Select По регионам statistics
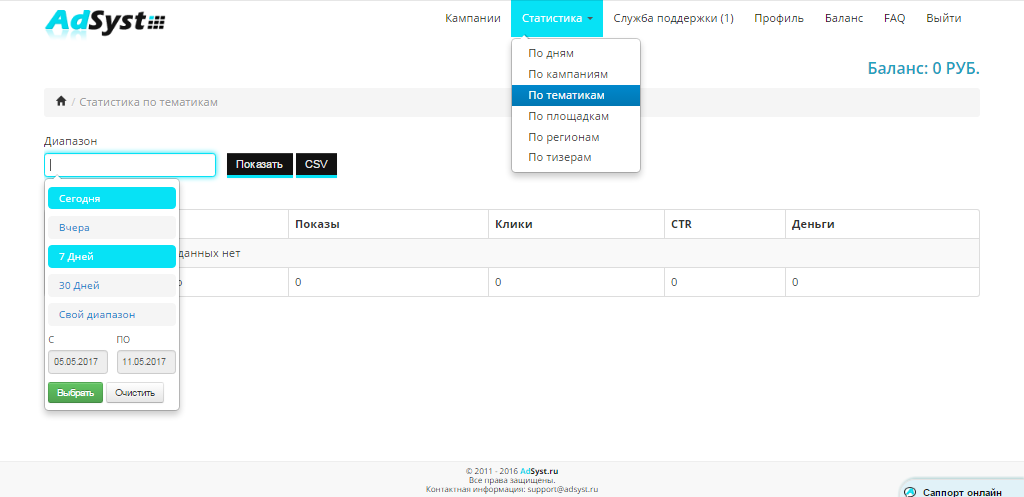The image size is (1024, 497). point(575,137)
